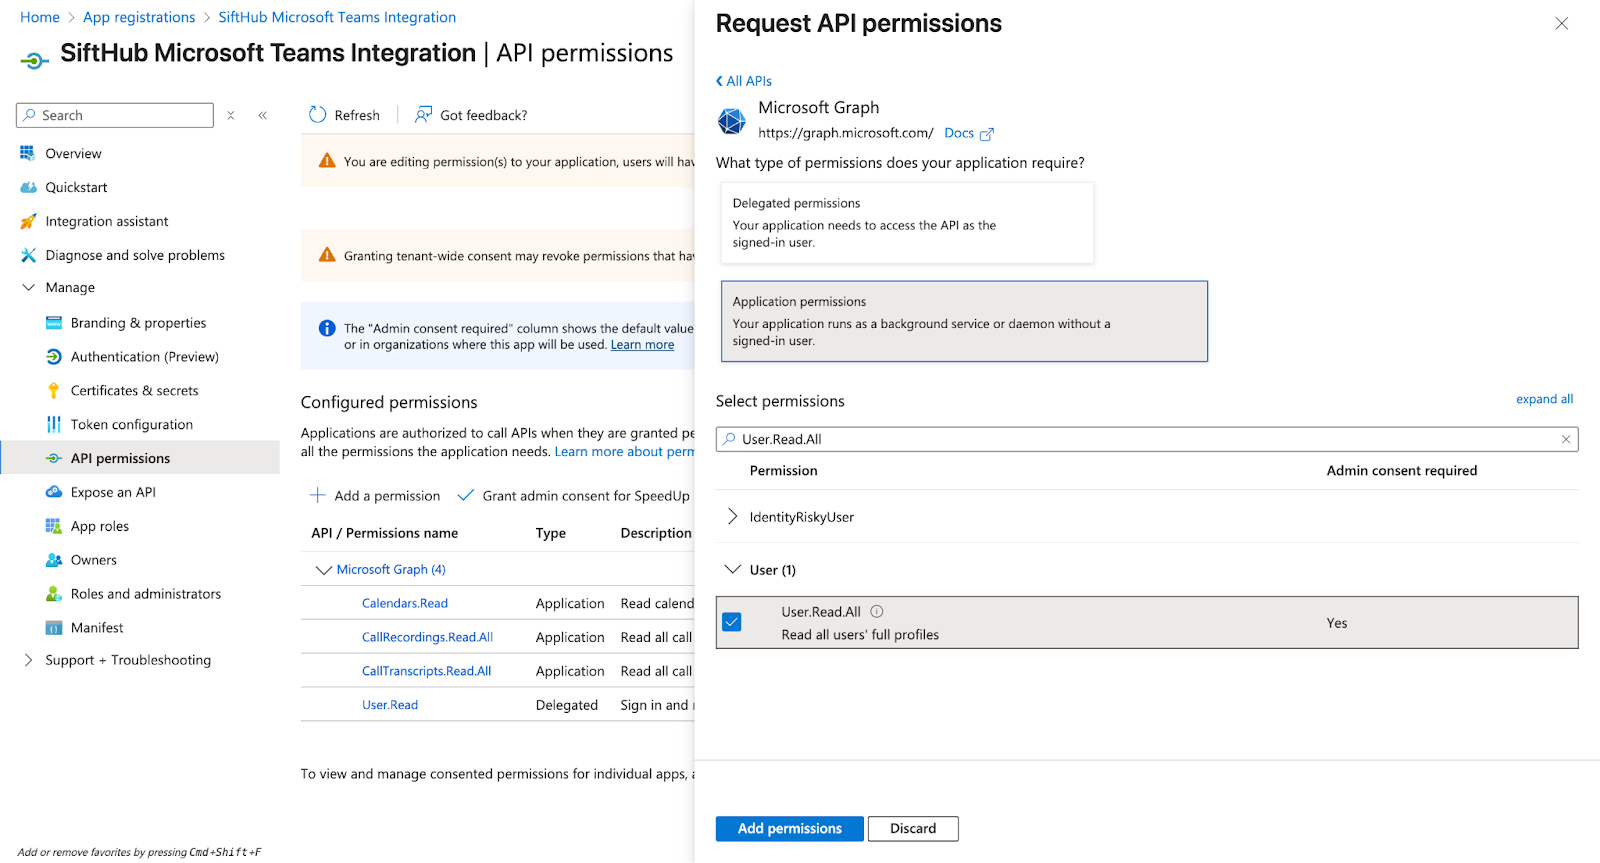The width and height of the screenshot is (1600, 863).
Task: Click the Add a permission plus icon
Action: tap(318, 496)
